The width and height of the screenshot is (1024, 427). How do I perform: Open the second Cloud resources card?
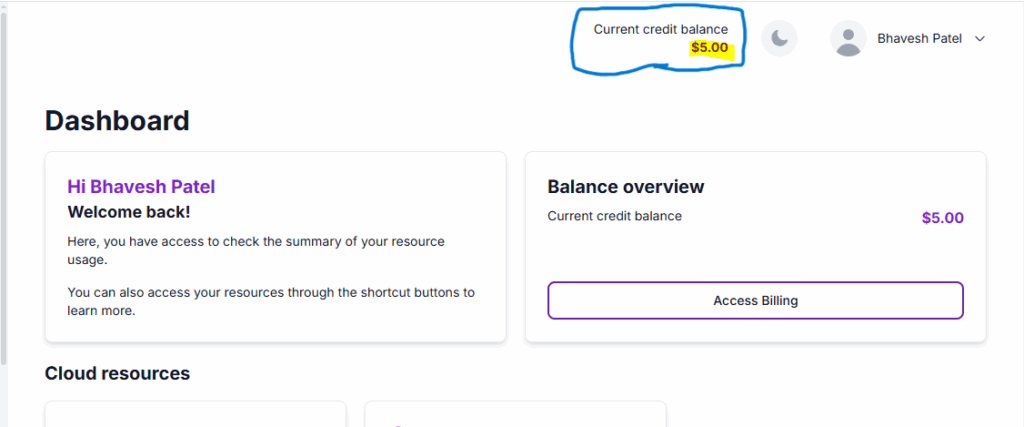515,415
